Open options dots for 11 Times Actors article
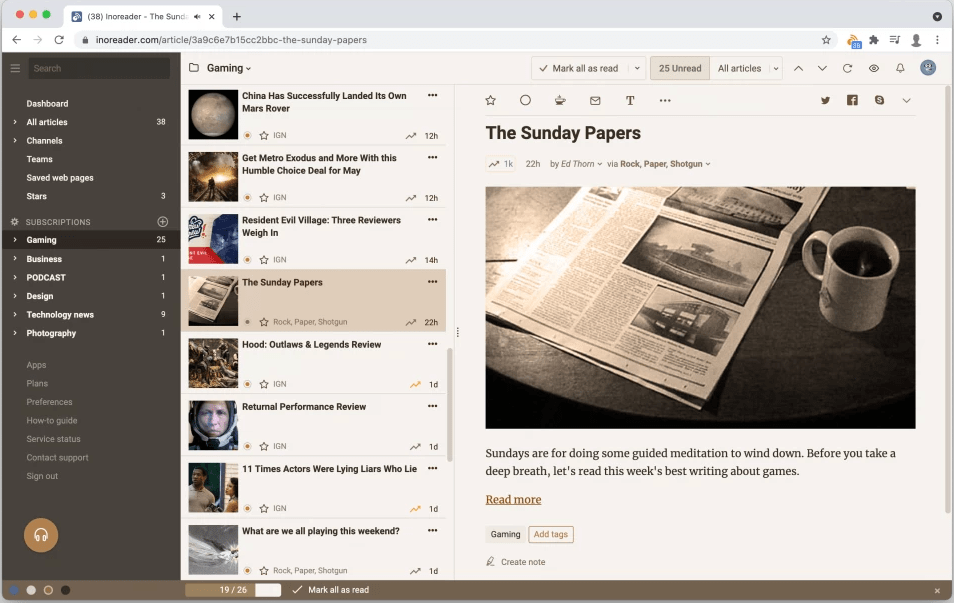 pos(433,469)
